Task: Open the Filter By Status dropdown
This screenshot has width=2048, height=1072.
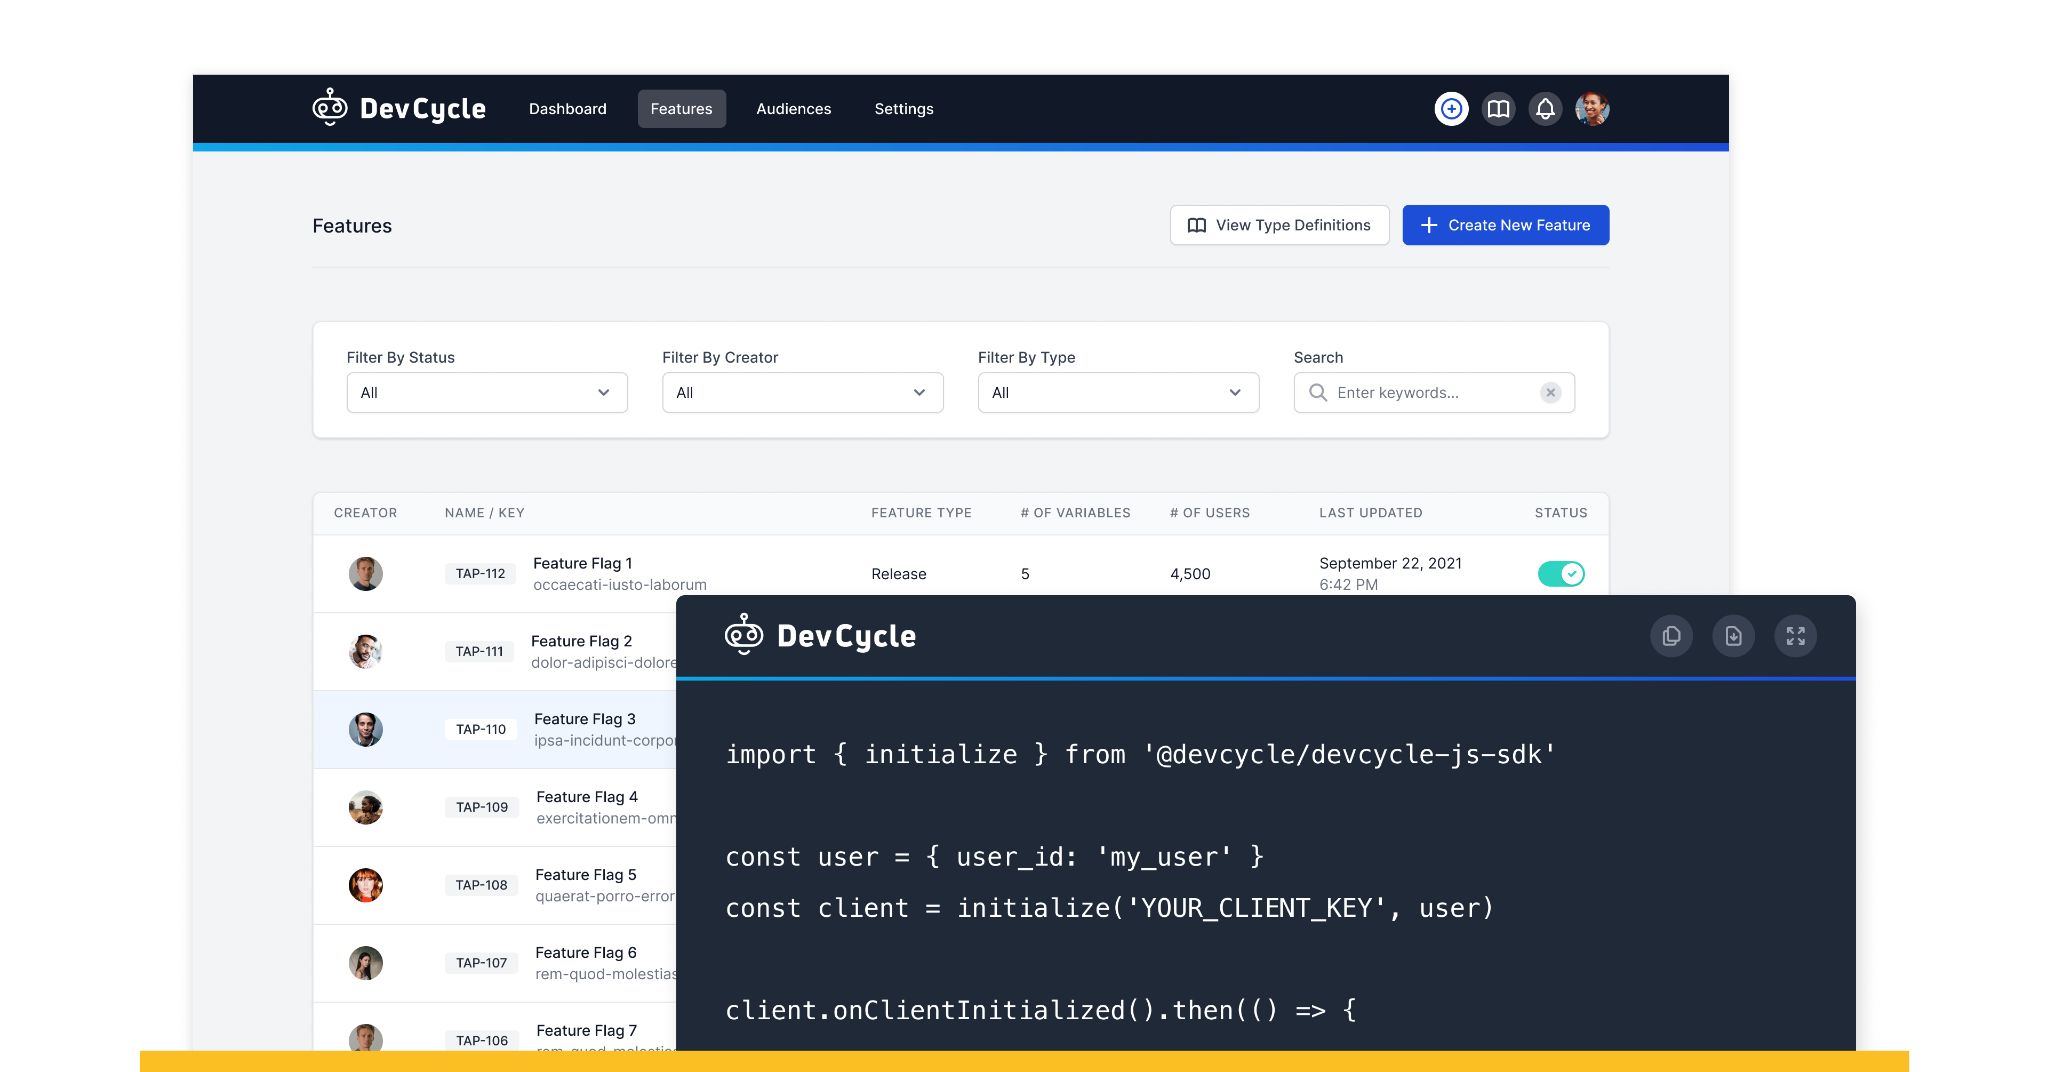Action: point(487,393)
